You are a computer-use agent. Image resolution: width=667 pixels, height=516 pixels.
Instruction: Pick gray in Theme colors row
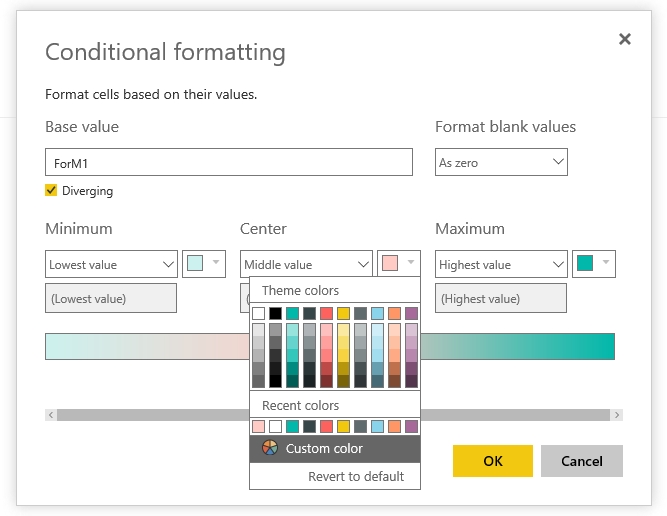[360, 314]
